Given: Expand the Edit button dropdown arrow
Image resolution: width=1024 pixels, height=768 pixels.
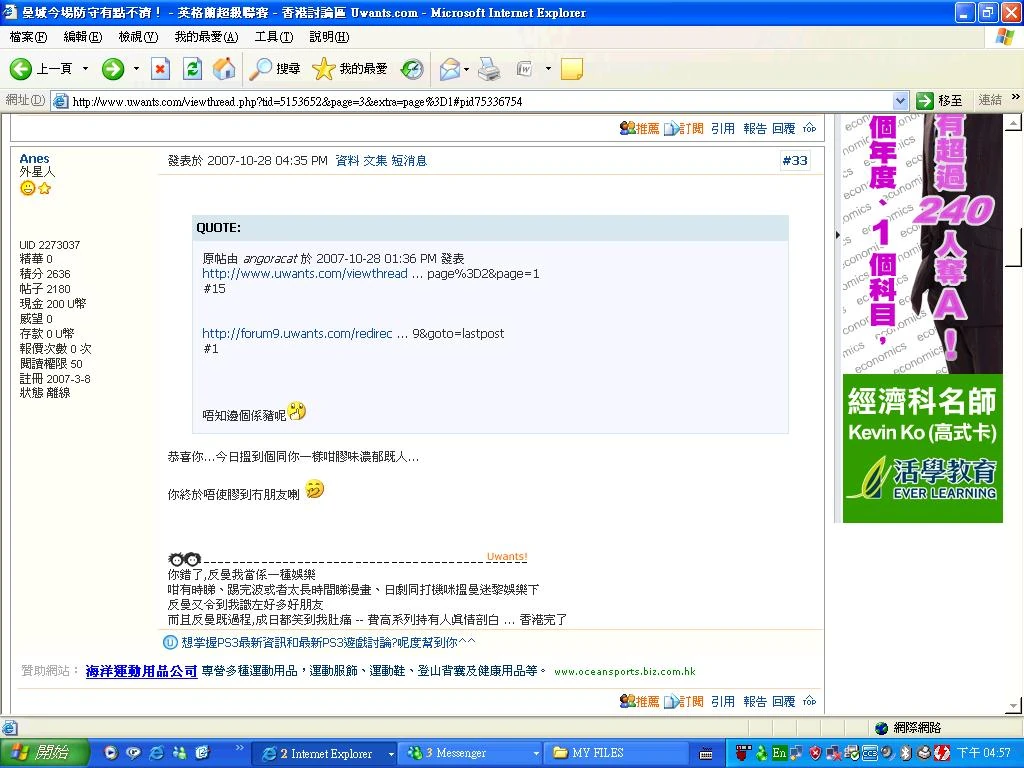Looking at the screenshot, I should [548, 69].
